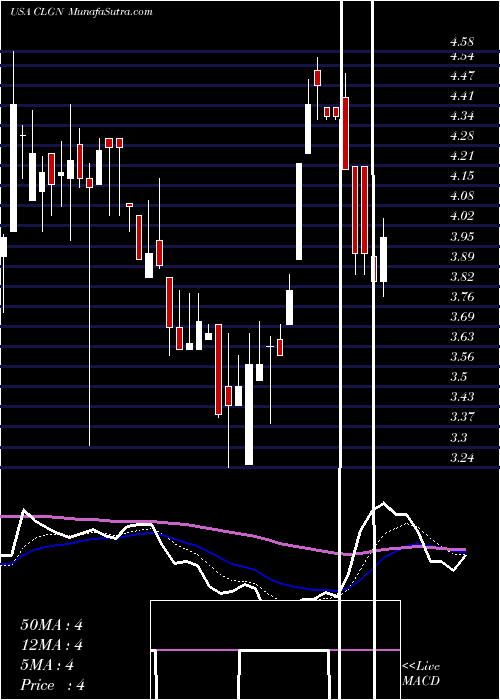Image resolution: width=500 pixels, height=700 pixels.
Task: Click the 4.02 price axis label
Action: pos(462,216)
